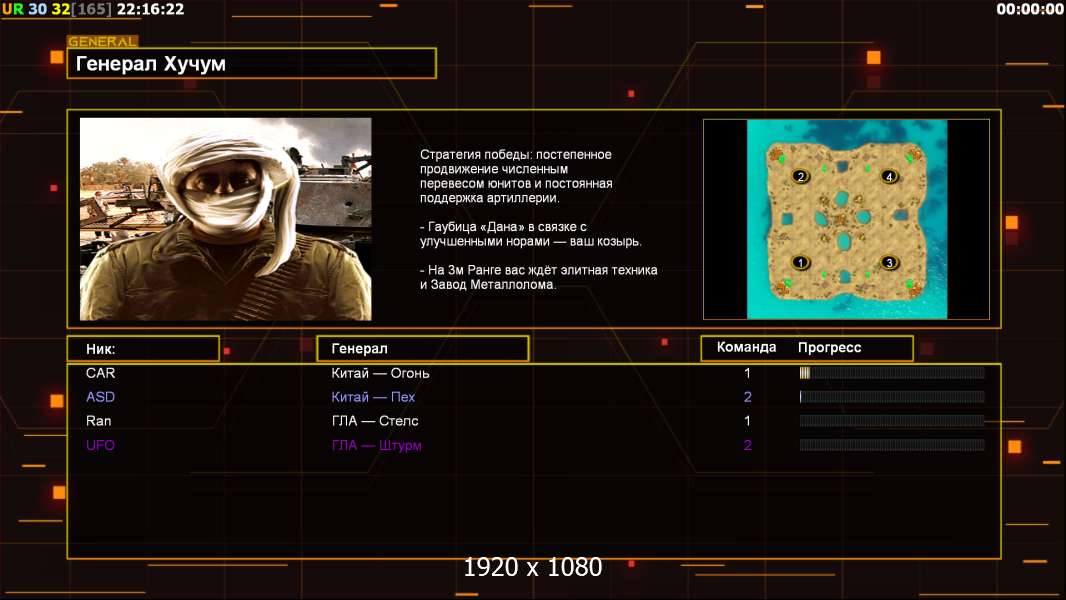Click the Ran player name
The image size is (1066, 600).
(99, 421)
